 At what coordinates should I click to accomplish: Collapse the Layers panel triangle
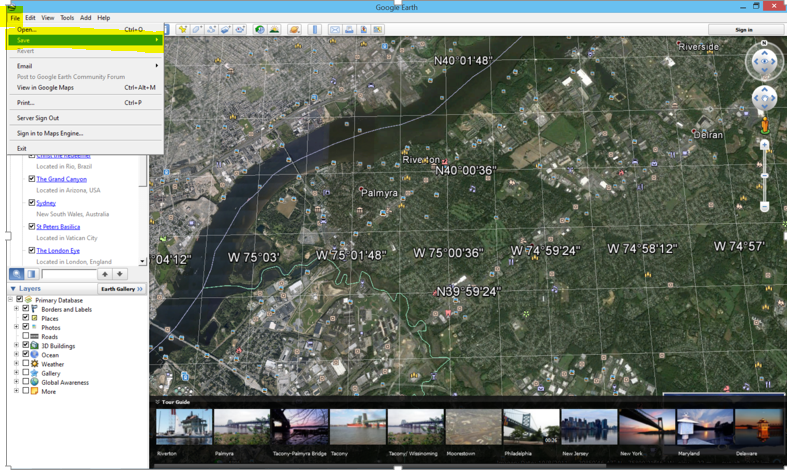point(13,289)
